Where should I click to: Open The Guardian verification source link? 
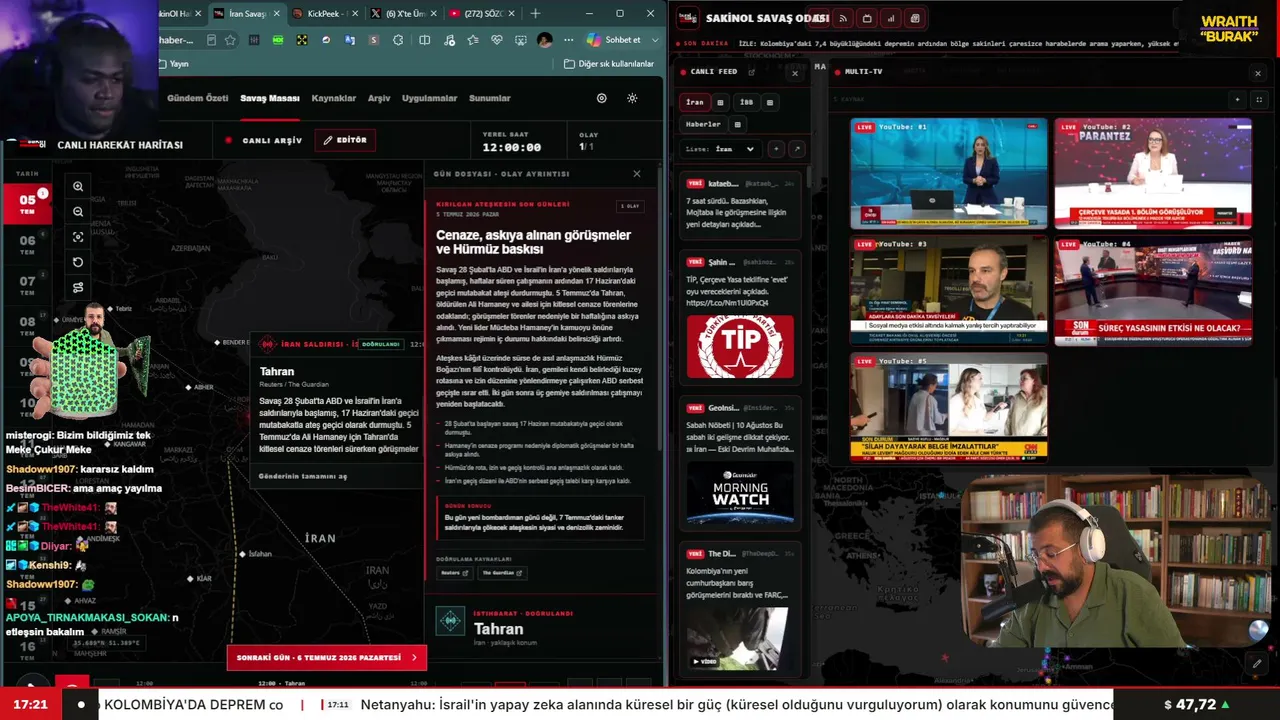tap(502, 573)
